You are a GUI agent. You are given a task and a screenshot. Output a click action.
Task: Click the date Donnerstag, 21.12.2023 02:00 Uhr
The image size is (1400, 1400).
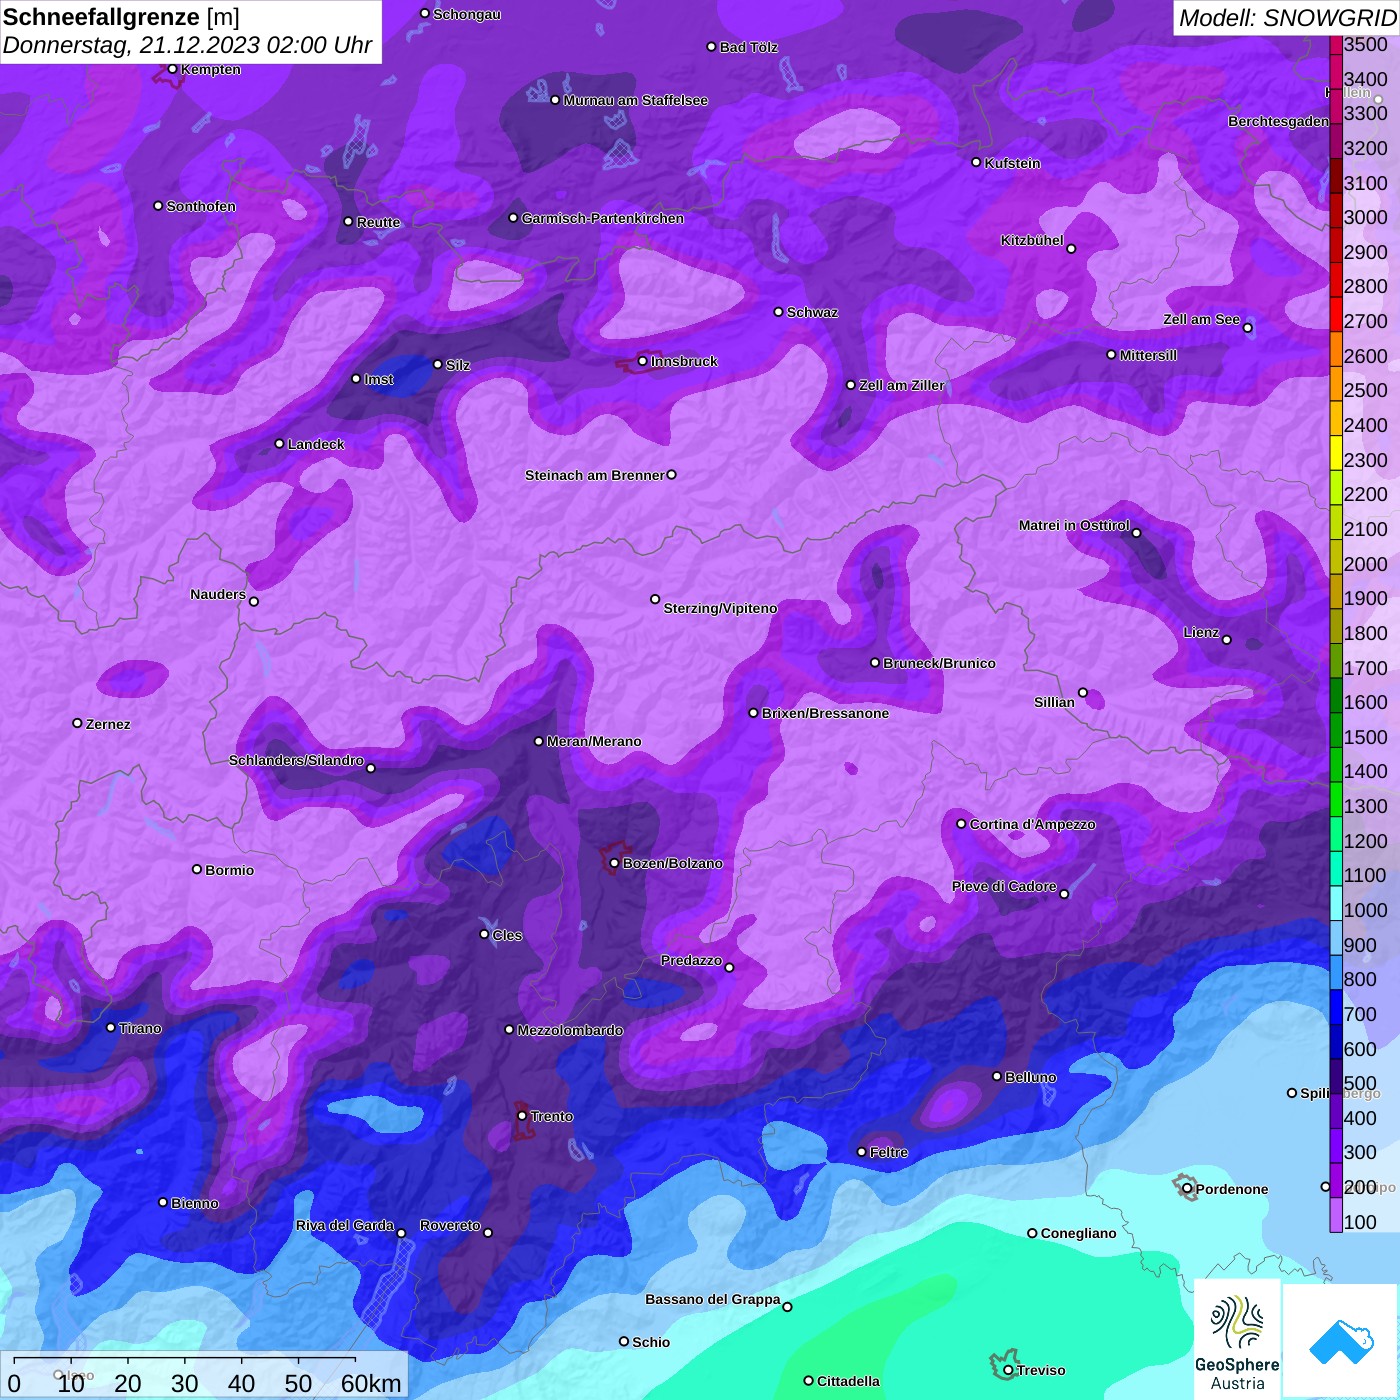click(x=187, y=45)
